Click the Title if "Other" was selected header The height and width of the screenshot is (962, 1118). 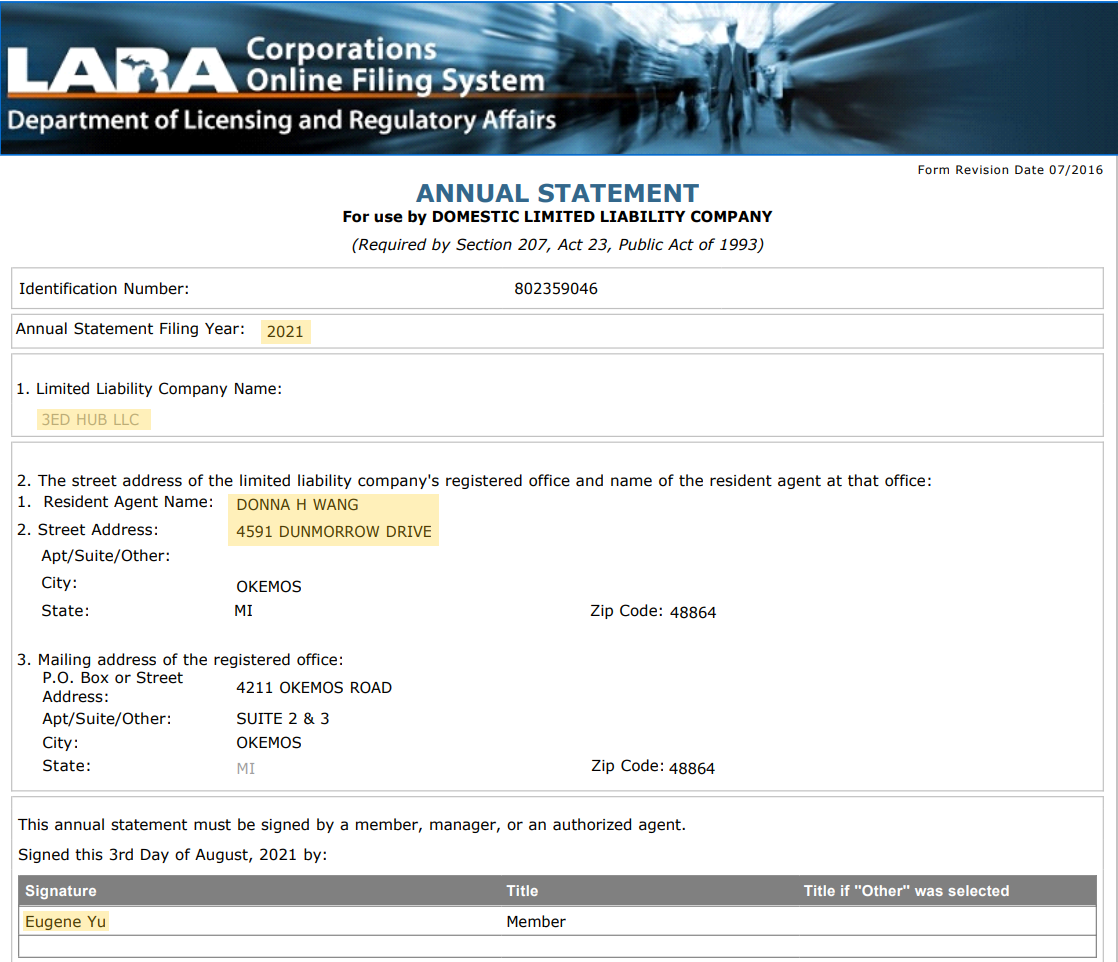pyautogui.click(x=906, y=891)
